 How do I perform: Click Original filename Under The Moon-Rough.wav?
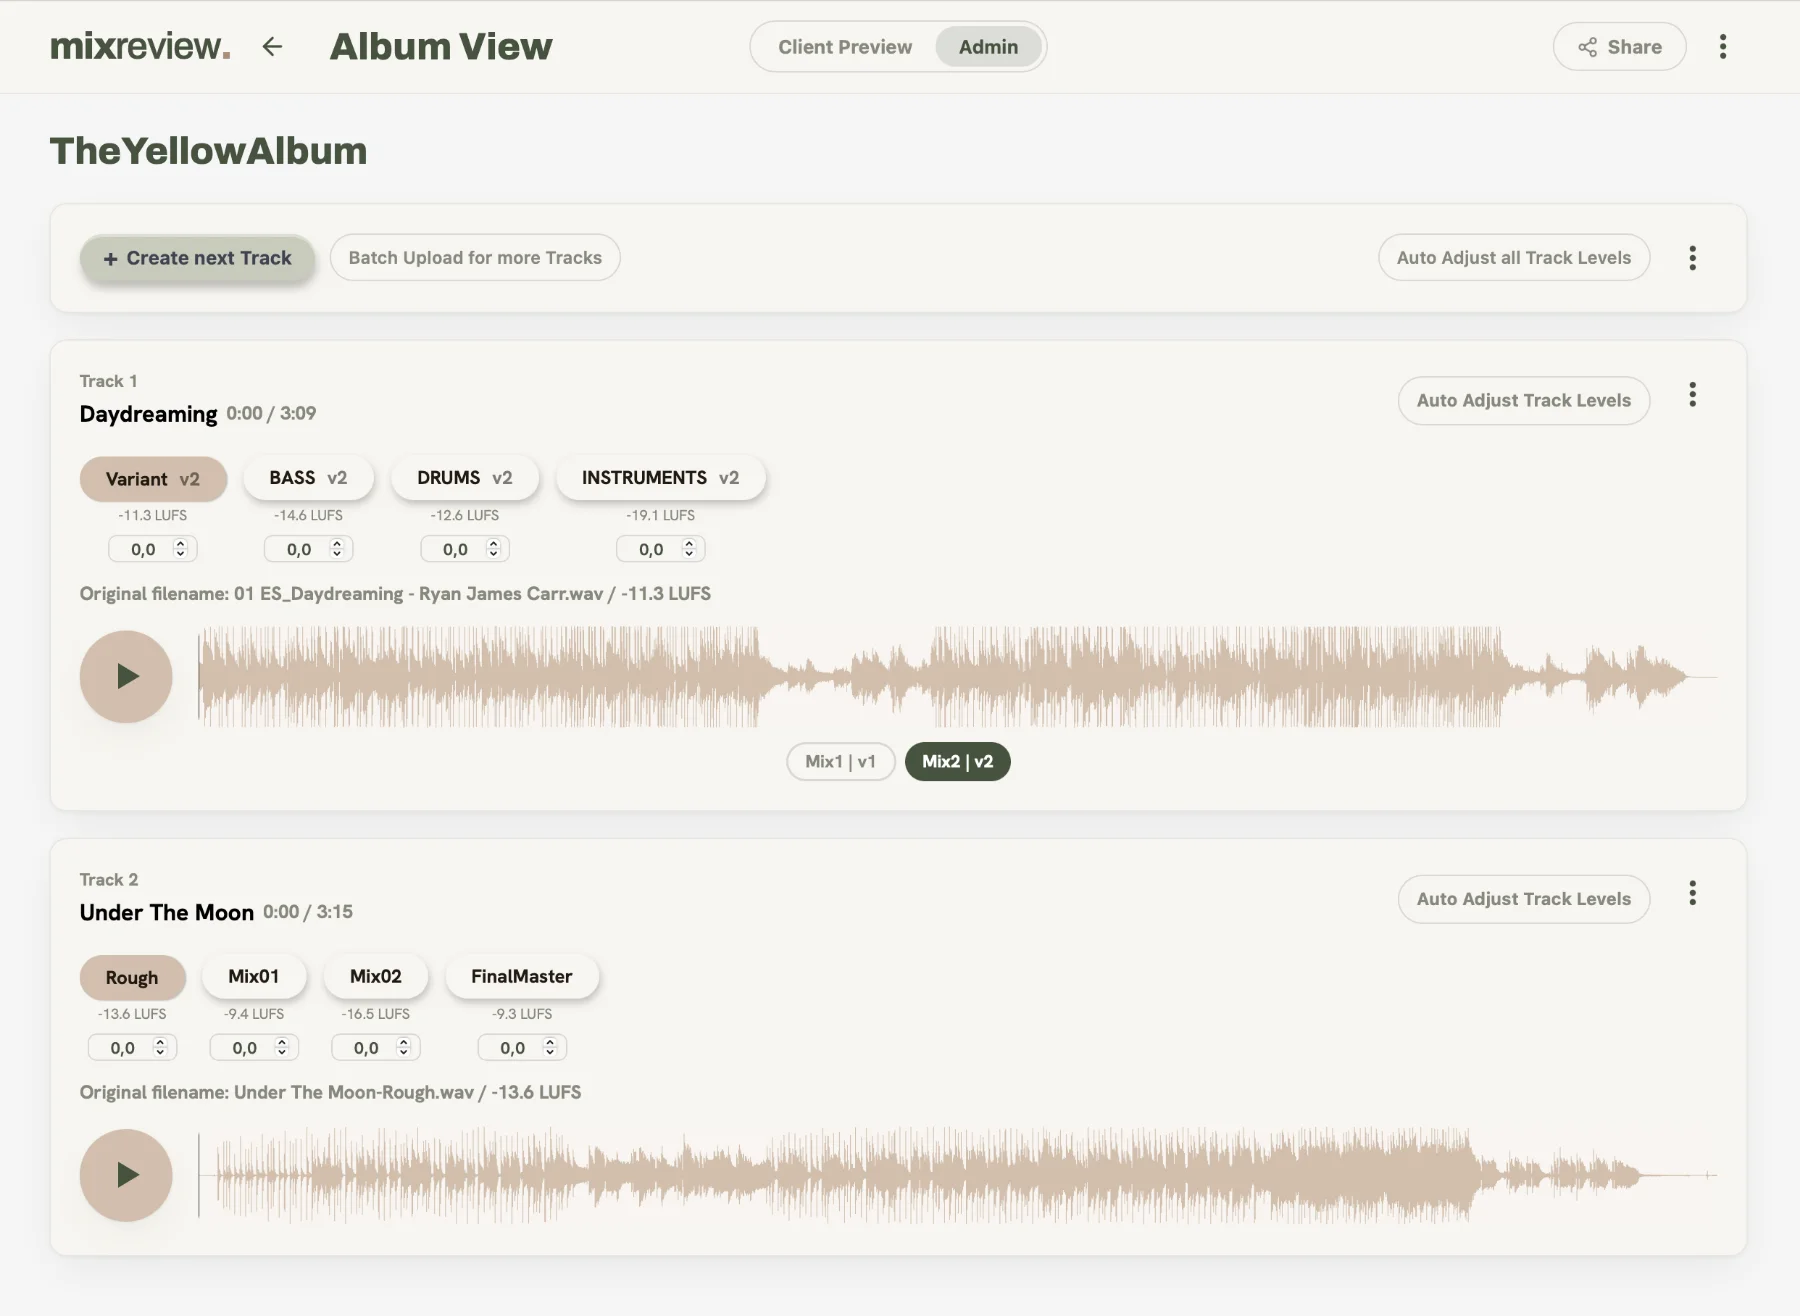[330, 1092]
